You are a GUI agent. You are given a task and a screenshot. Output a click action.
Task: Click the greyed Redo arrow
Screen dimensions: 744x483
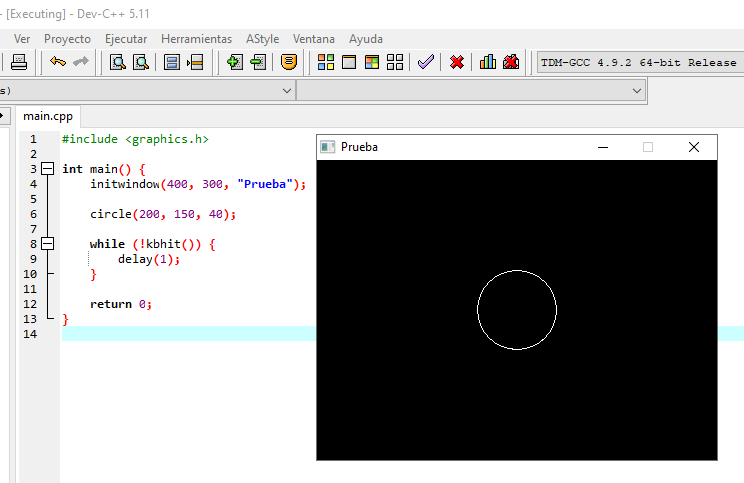click(x=81, y=62)
